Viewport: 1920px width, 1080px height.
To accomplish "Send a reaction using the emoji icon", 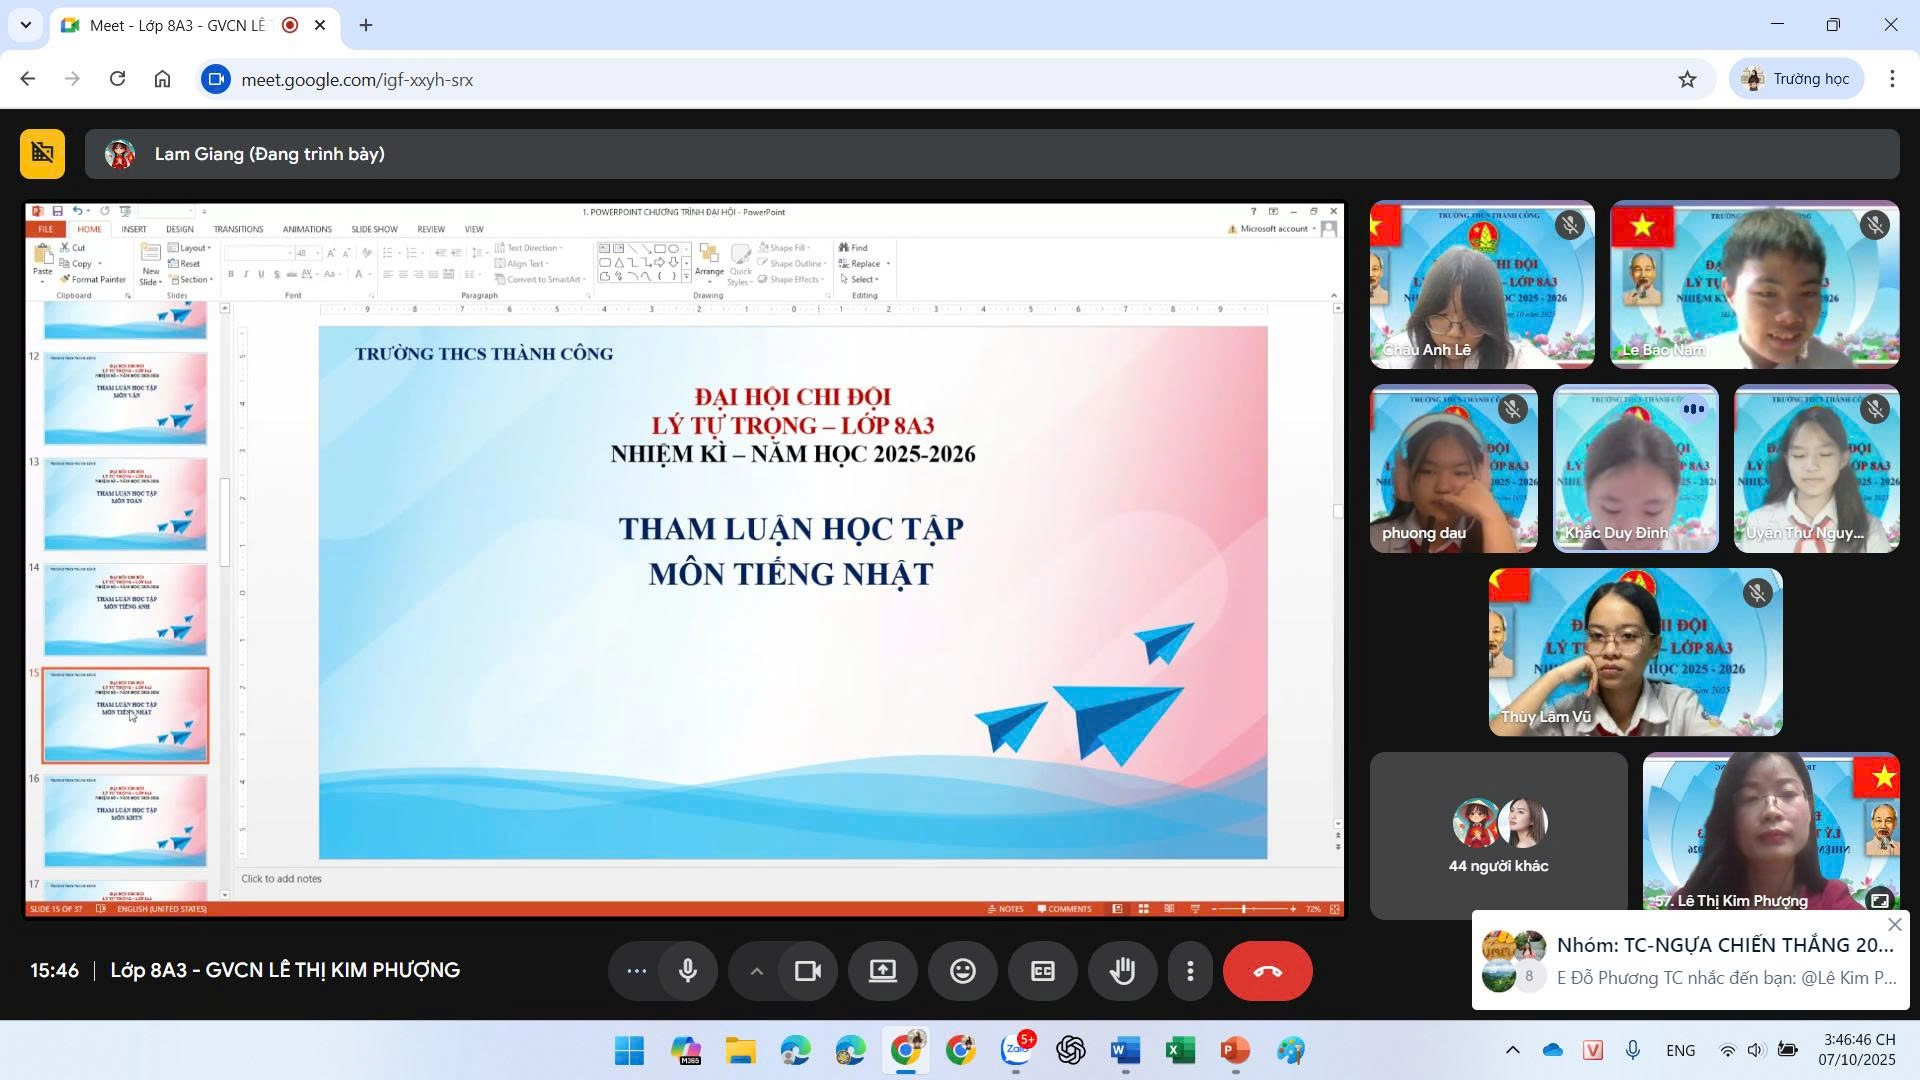I will [963, 970].
